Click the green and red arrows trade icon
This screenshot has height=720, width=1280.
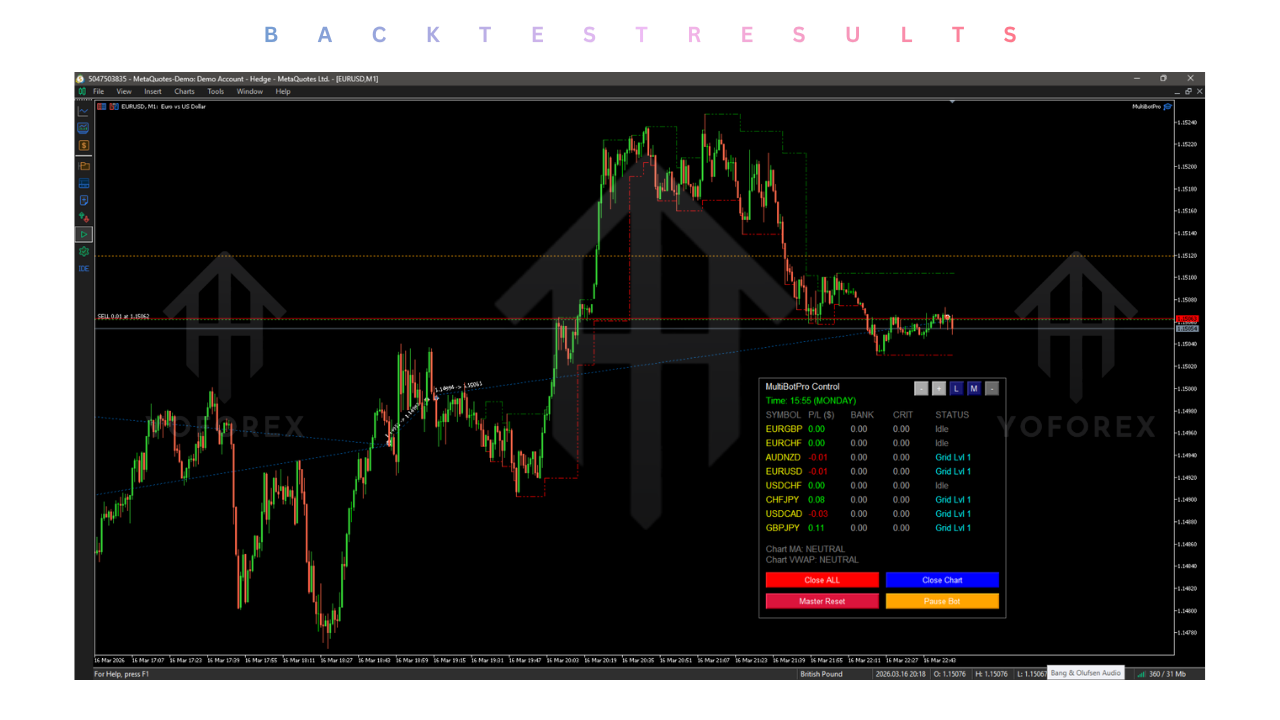[84, 217]
